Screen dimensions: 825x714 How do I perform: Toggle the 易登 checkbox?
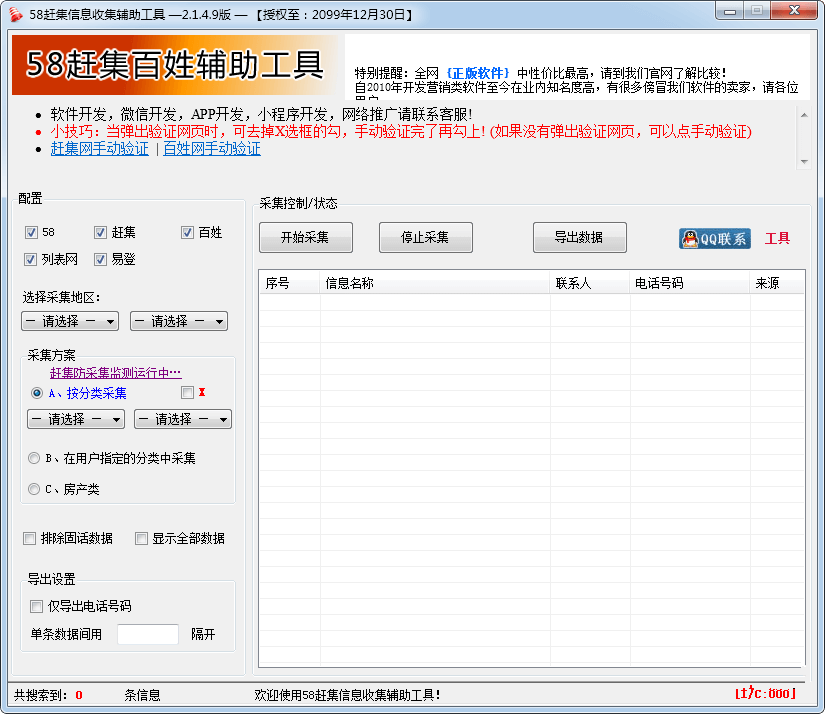pos(100,259)
